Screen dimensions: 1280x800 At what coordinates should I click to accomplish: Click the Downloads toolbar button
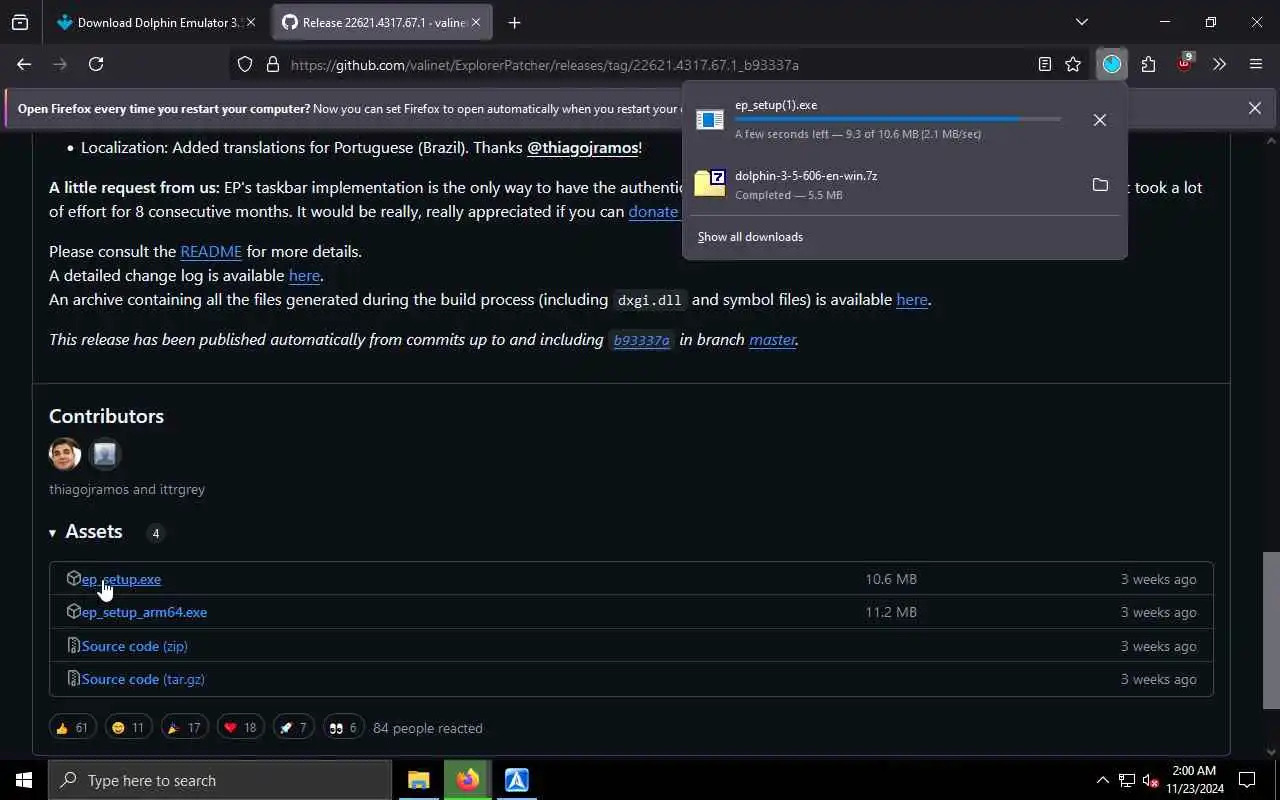coord(1112,64)
